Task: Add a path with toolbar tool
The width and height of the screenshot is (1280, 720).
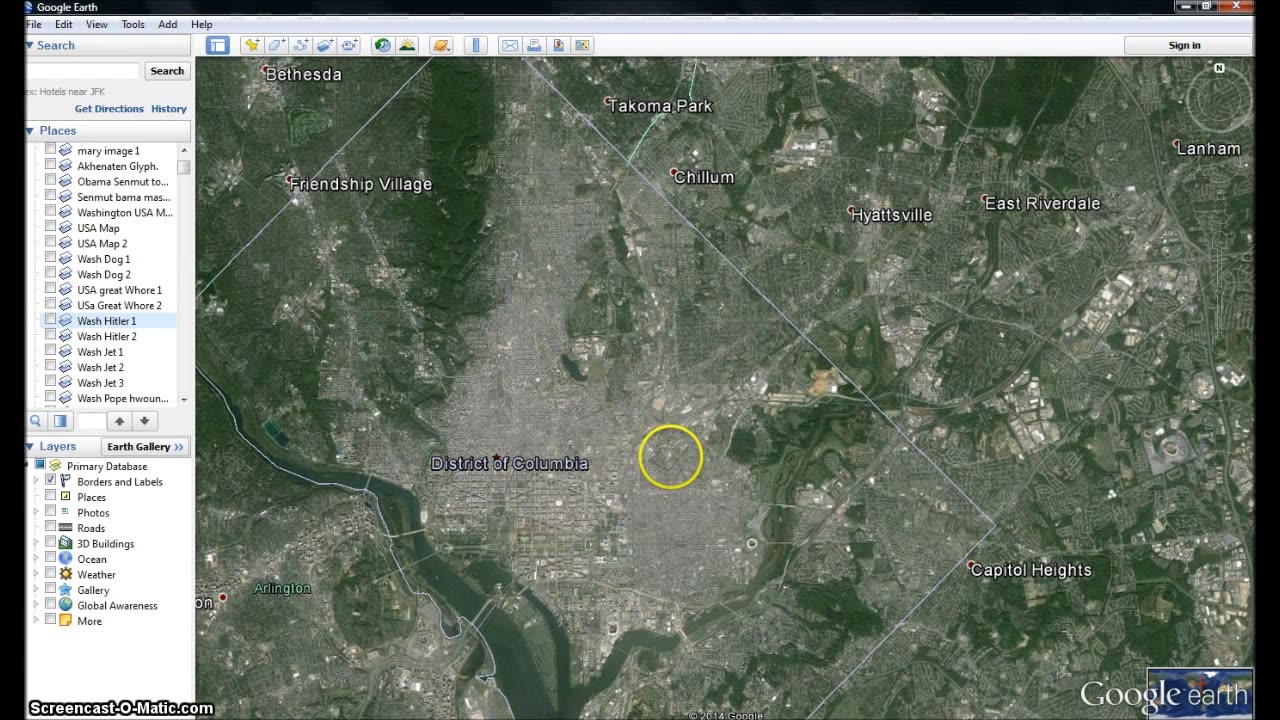Action: tap(300, 45)
